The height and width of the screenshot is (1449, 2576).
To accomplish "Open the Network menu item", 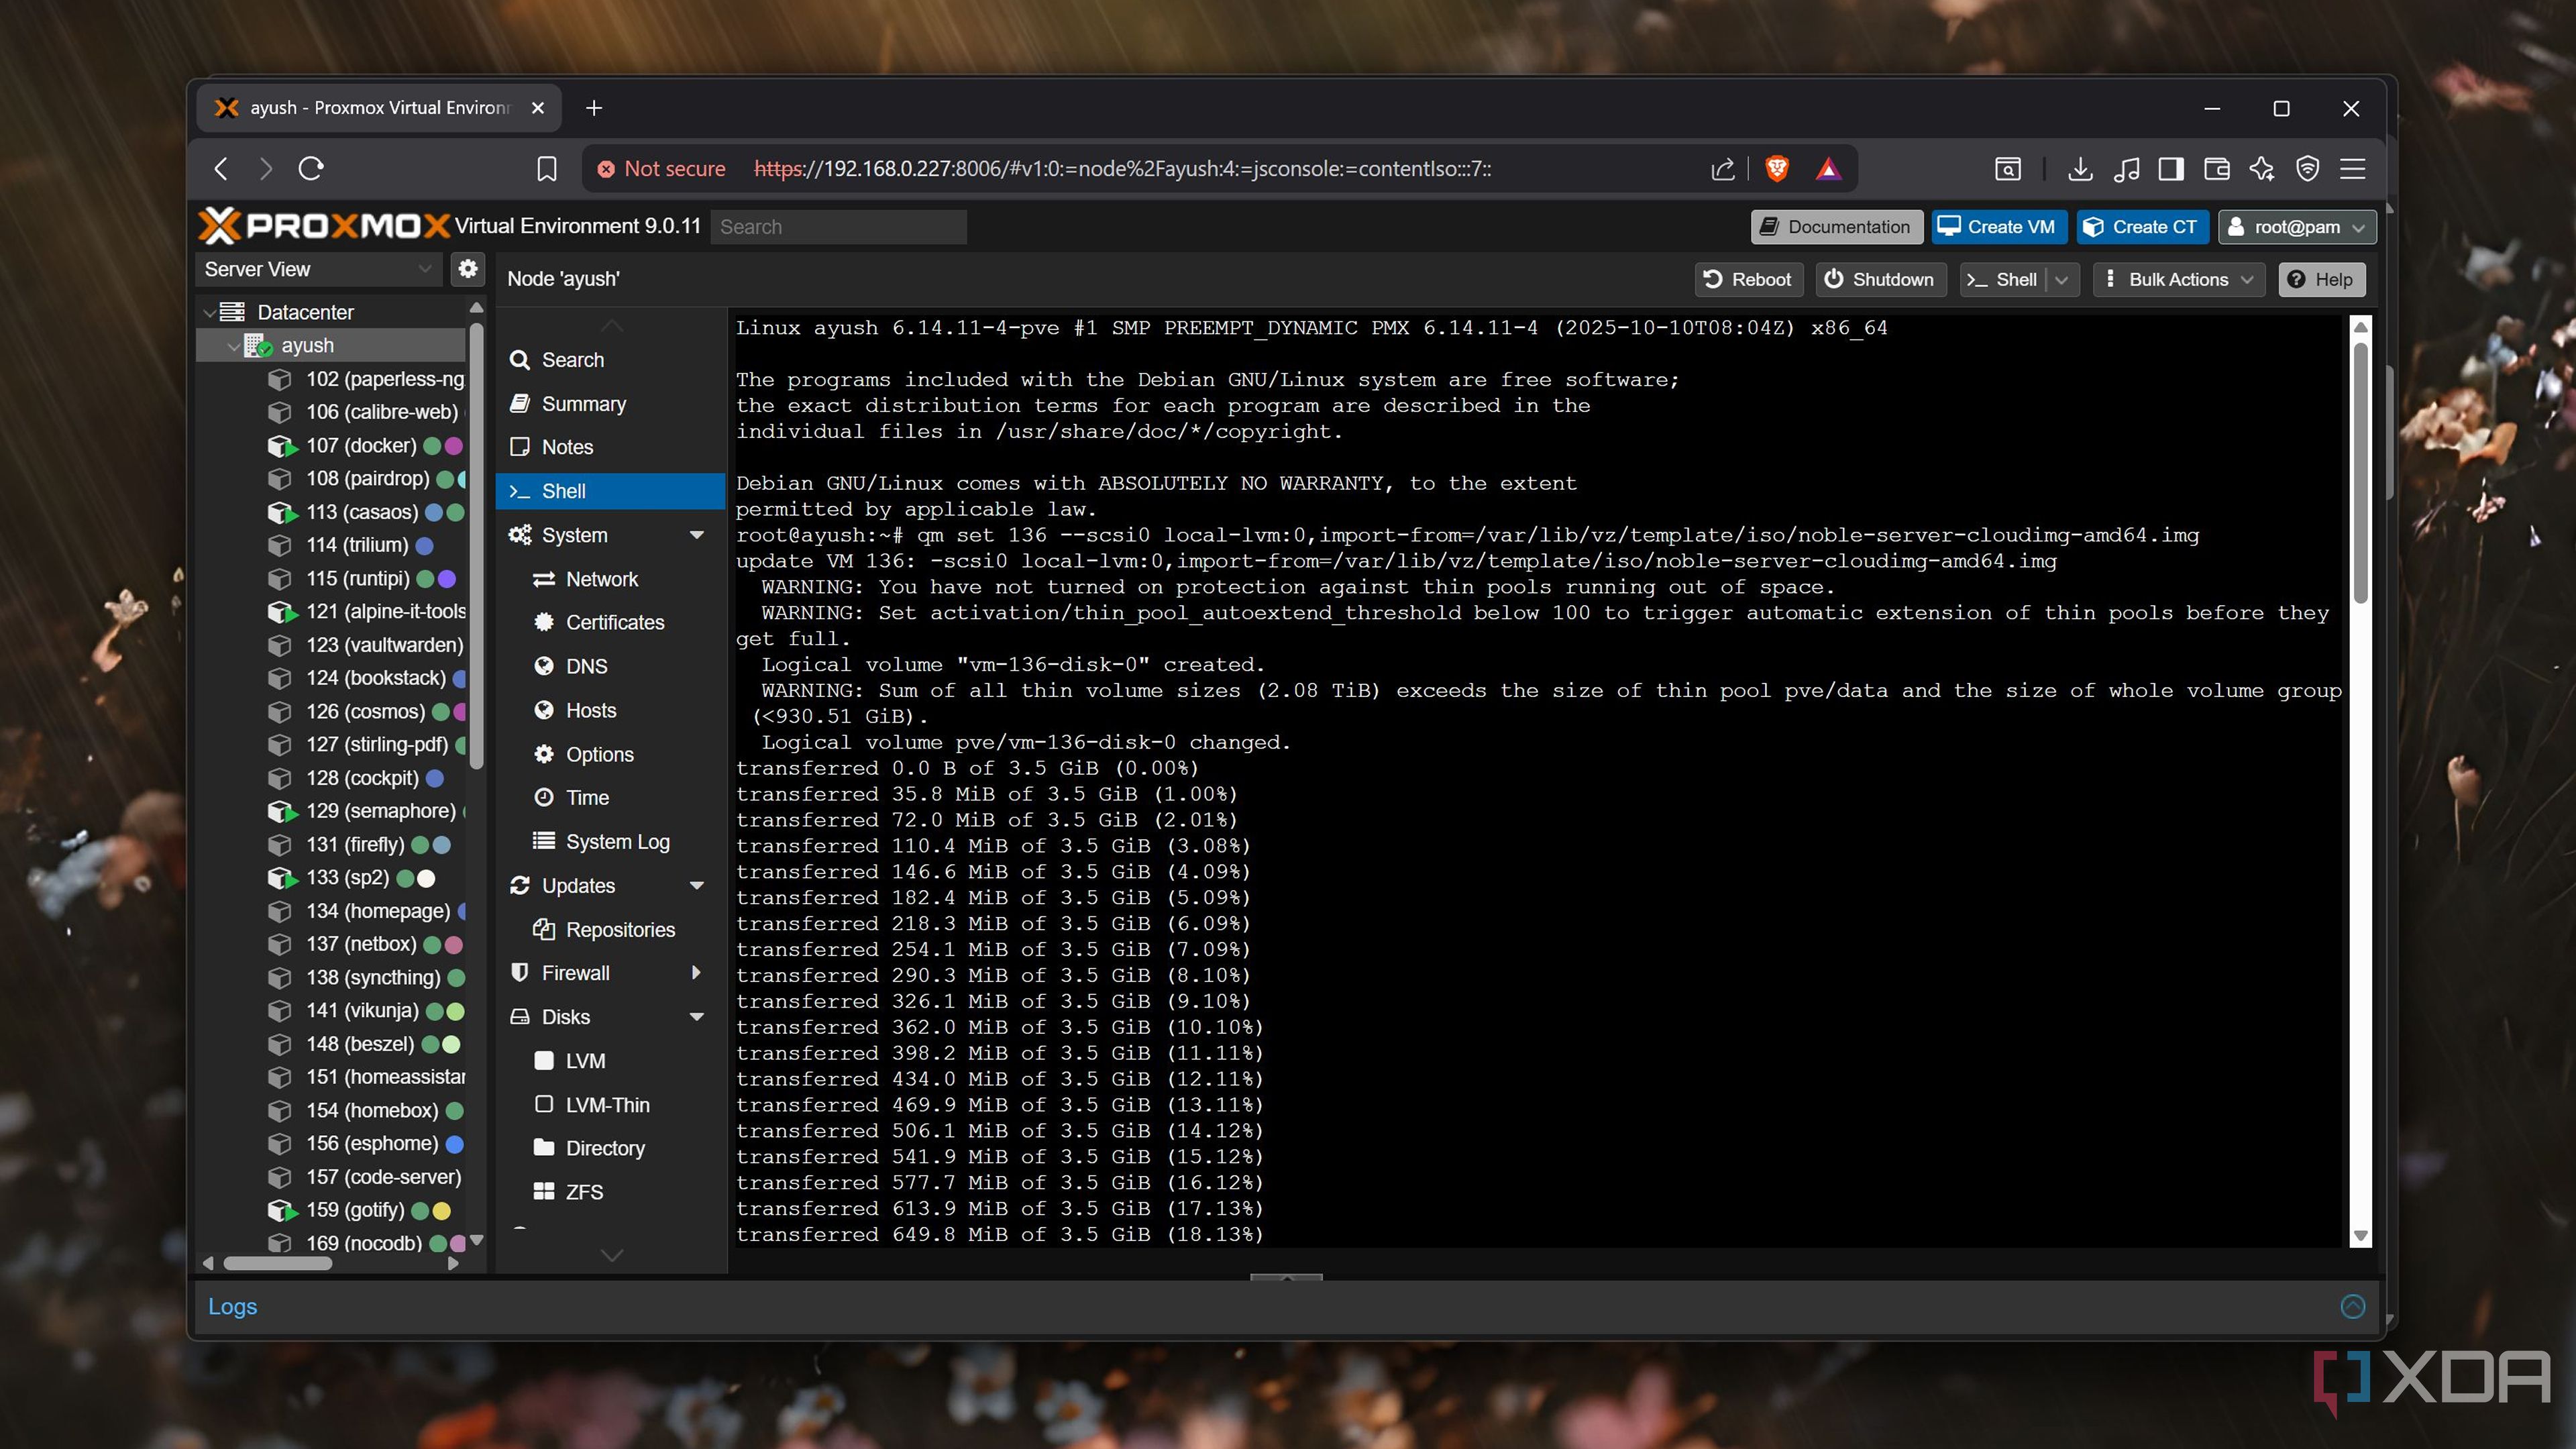I will click(610, 579).
